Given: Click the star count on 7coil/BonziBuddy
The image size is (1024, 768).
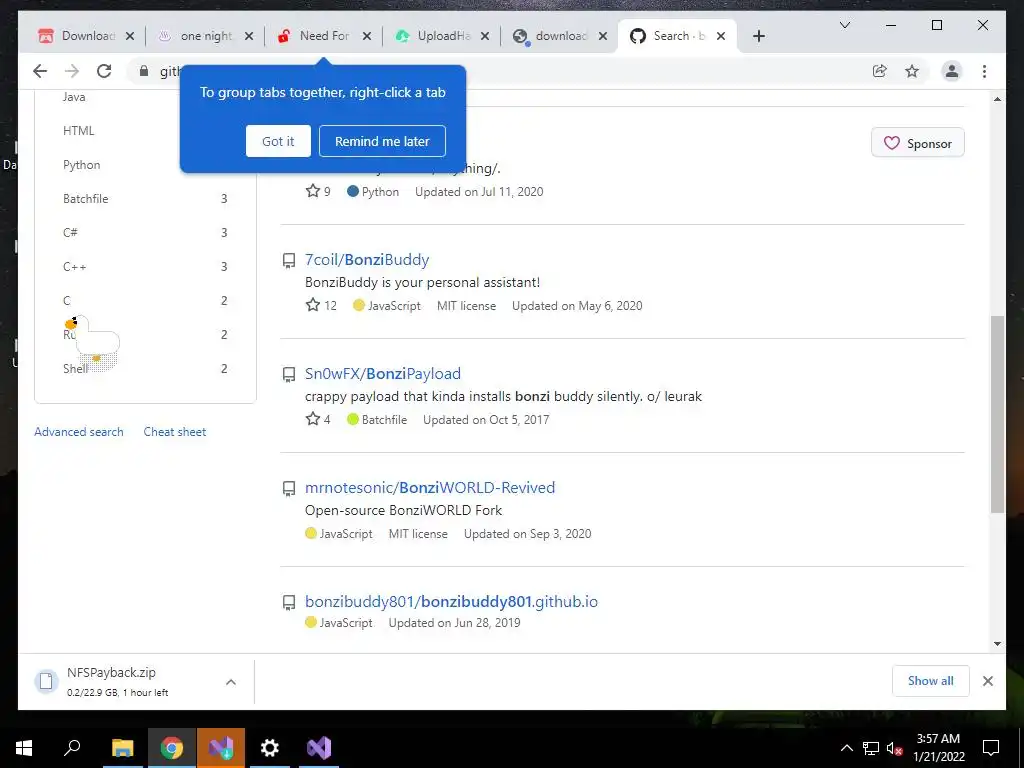Looking at the screenshot, I should [x=321, y=306].
